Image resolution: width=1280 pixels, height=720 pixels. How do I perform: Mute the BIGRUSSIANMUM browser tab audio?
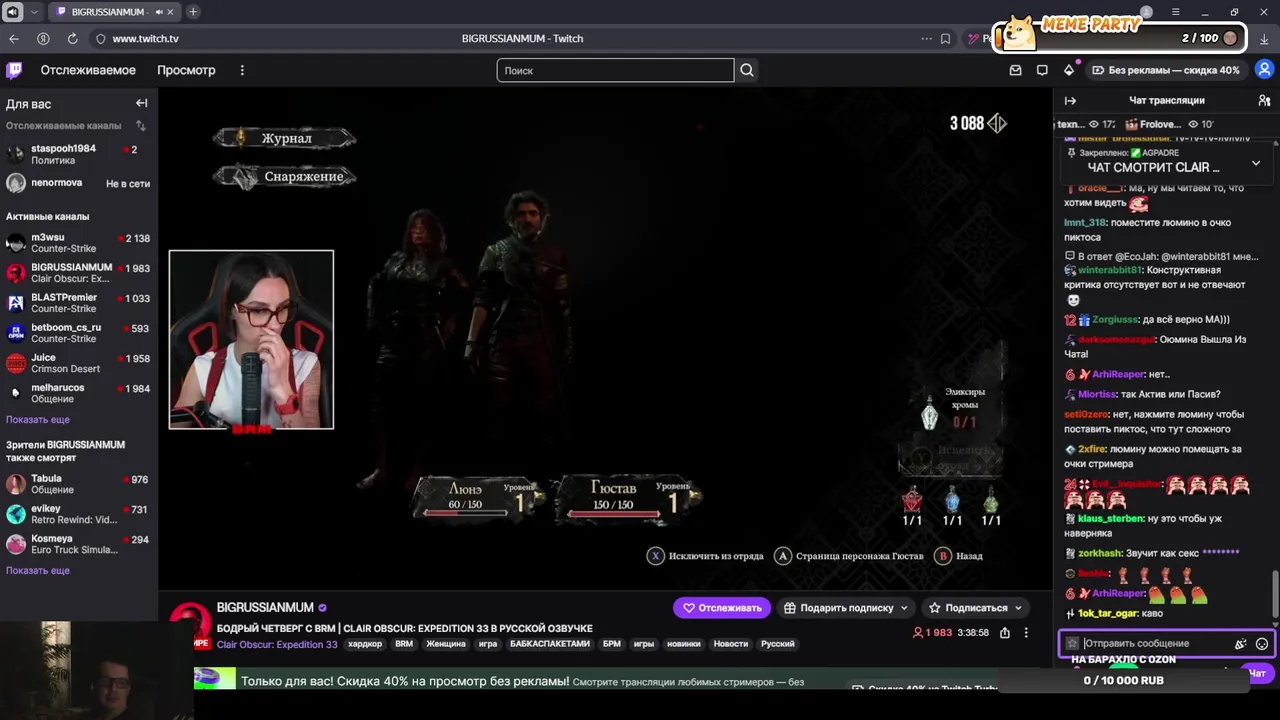pos(159,12)
